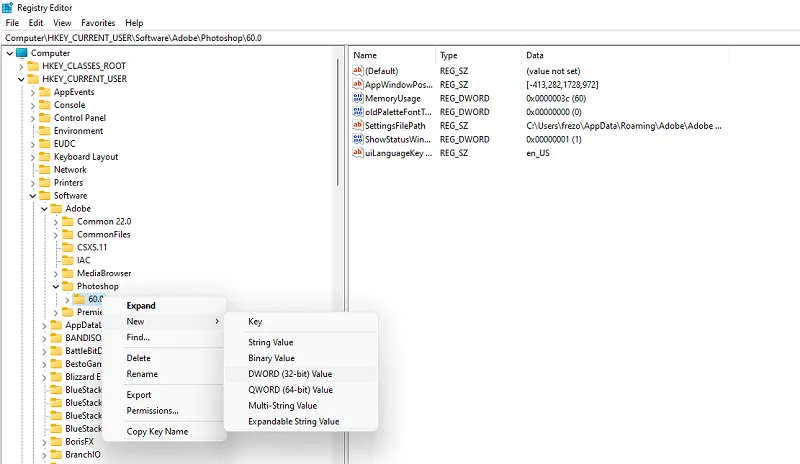This screenshot has width=800, height=464.
Task: Choose Key in the New submenu
Action: (x=301, y=322)
